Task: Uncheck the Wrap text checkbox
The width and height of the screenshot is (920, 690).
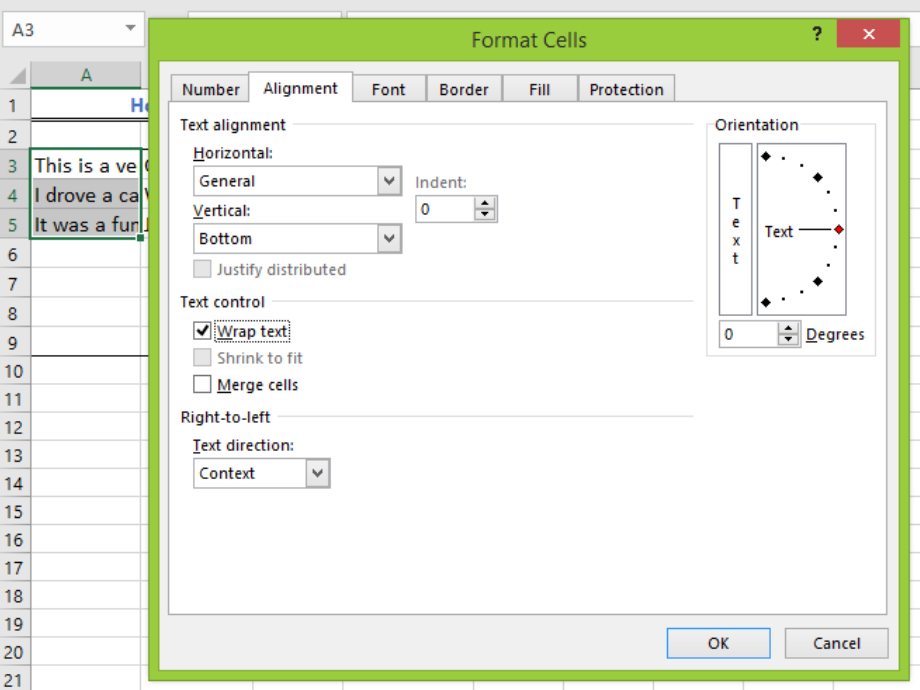Action: click(201, 331)
